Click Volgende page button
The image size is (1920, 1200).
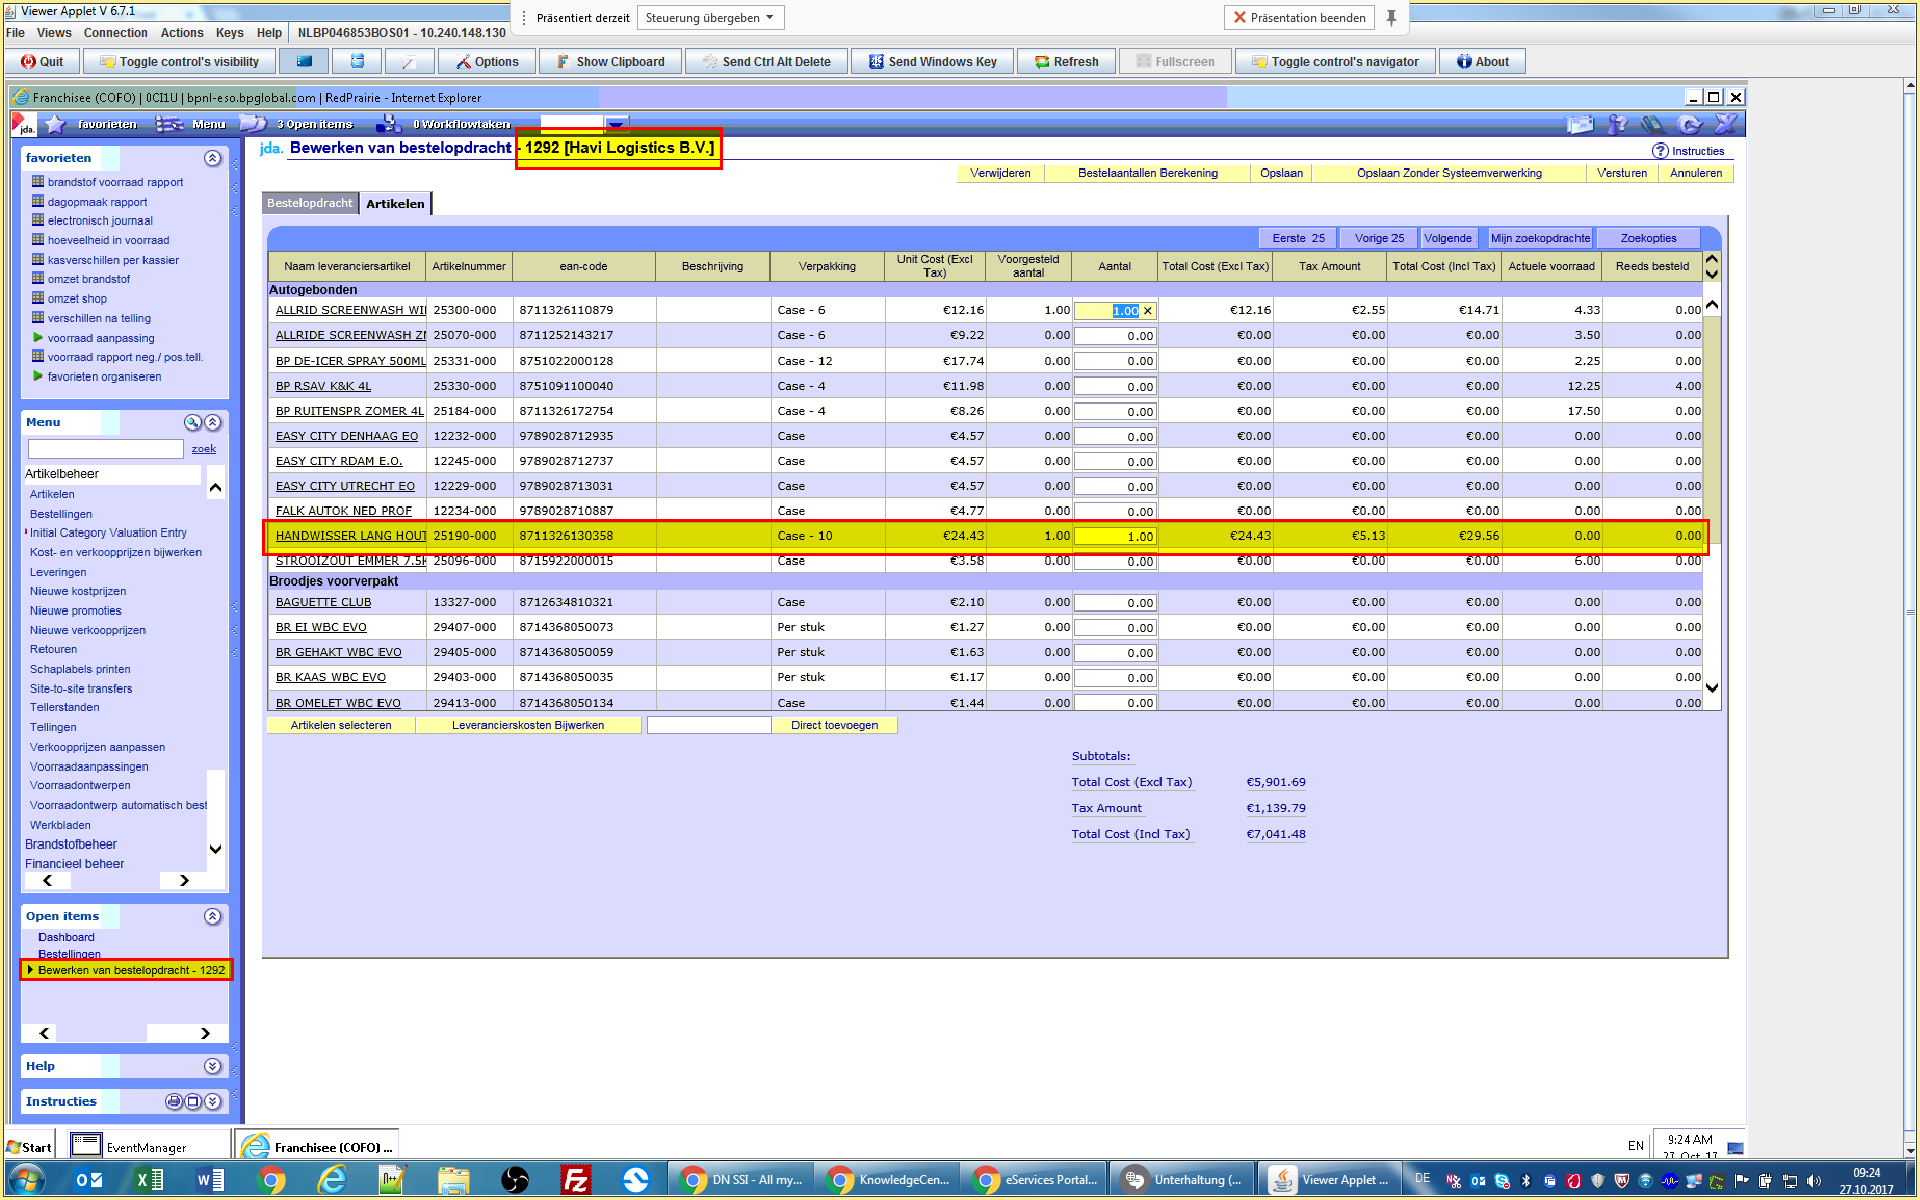(x=1448, y=238)
